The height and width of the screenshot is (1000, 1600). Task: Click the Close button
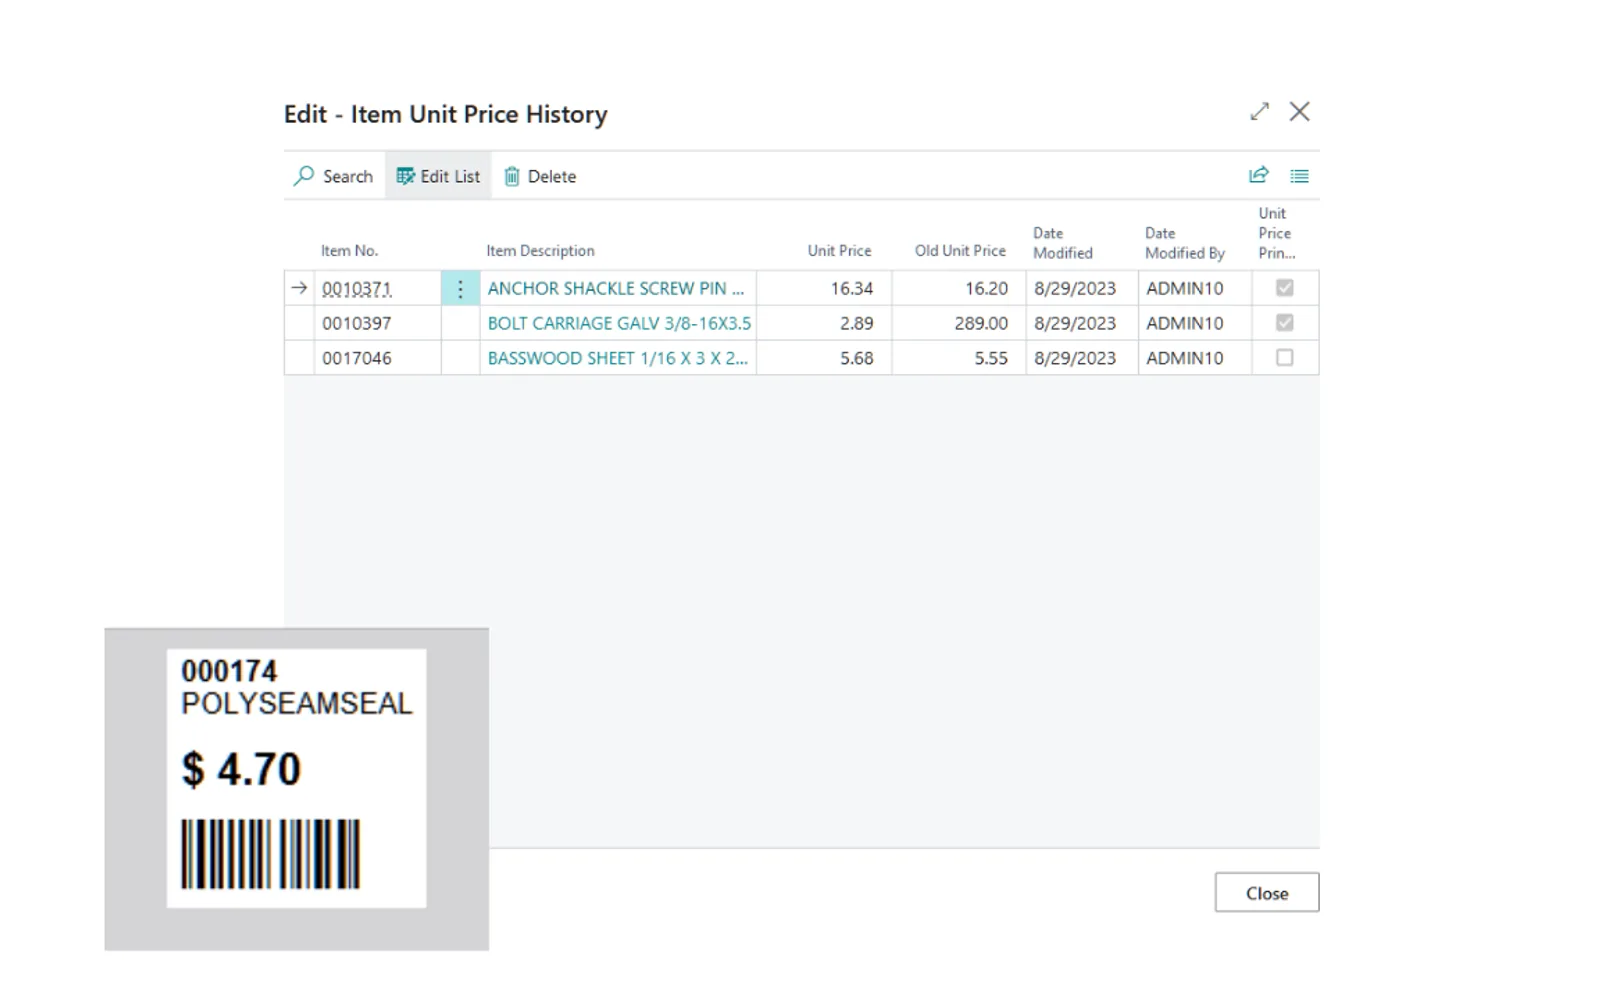pos(1267,893)
